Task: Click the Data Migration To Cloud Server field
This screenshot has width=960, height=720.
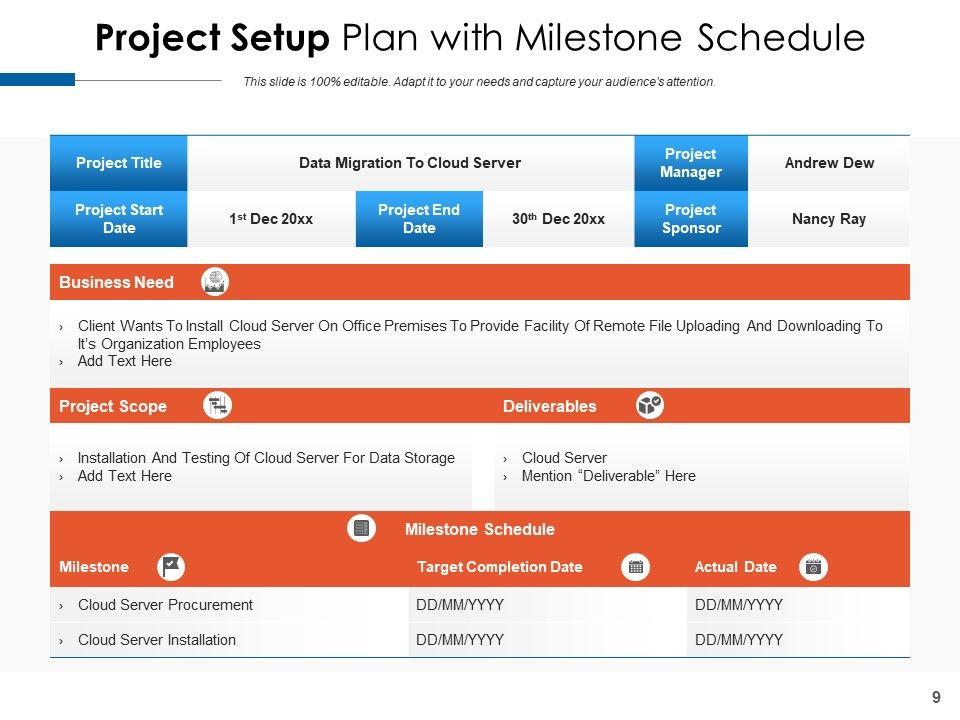Action: click(x=410, y=163)
